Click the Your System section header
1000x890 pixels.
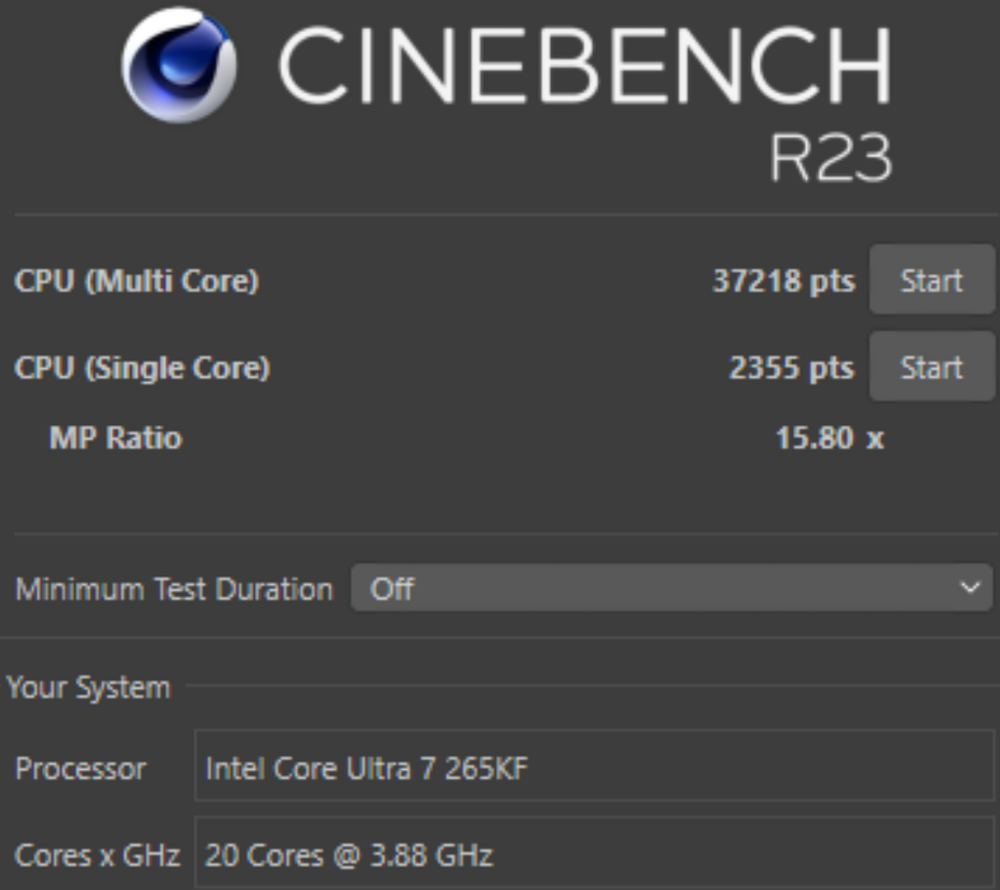(89, 688)
